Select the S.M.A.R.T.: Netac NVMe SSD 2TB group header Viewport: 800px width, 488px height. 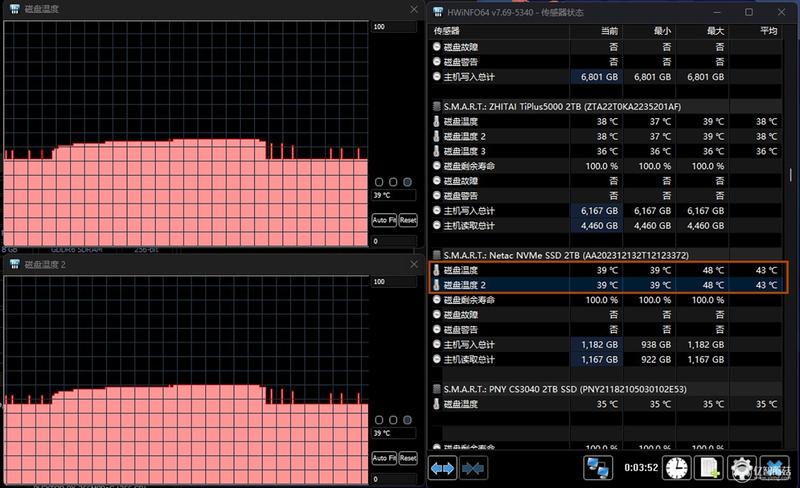coord(566,255)
